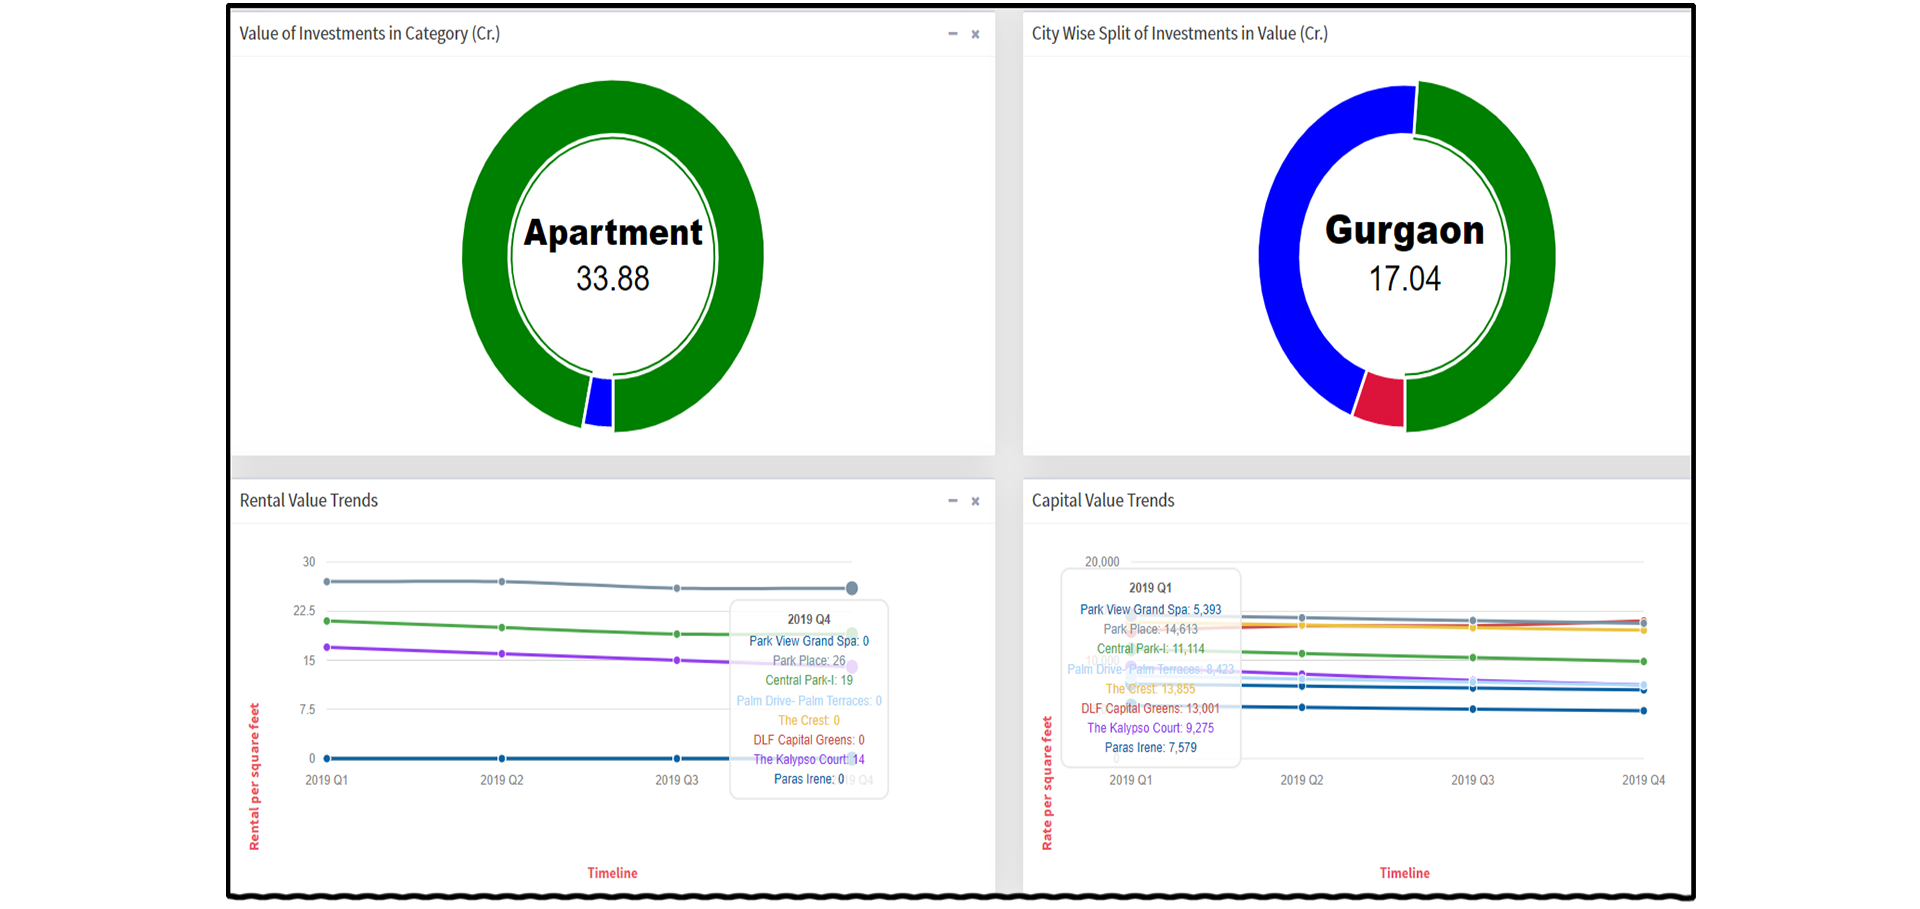Click 'Park View Grand Spa: 5,393' in capital tooltip
This screenshot has height=909, width=1920.
[x=1150, y=609]
